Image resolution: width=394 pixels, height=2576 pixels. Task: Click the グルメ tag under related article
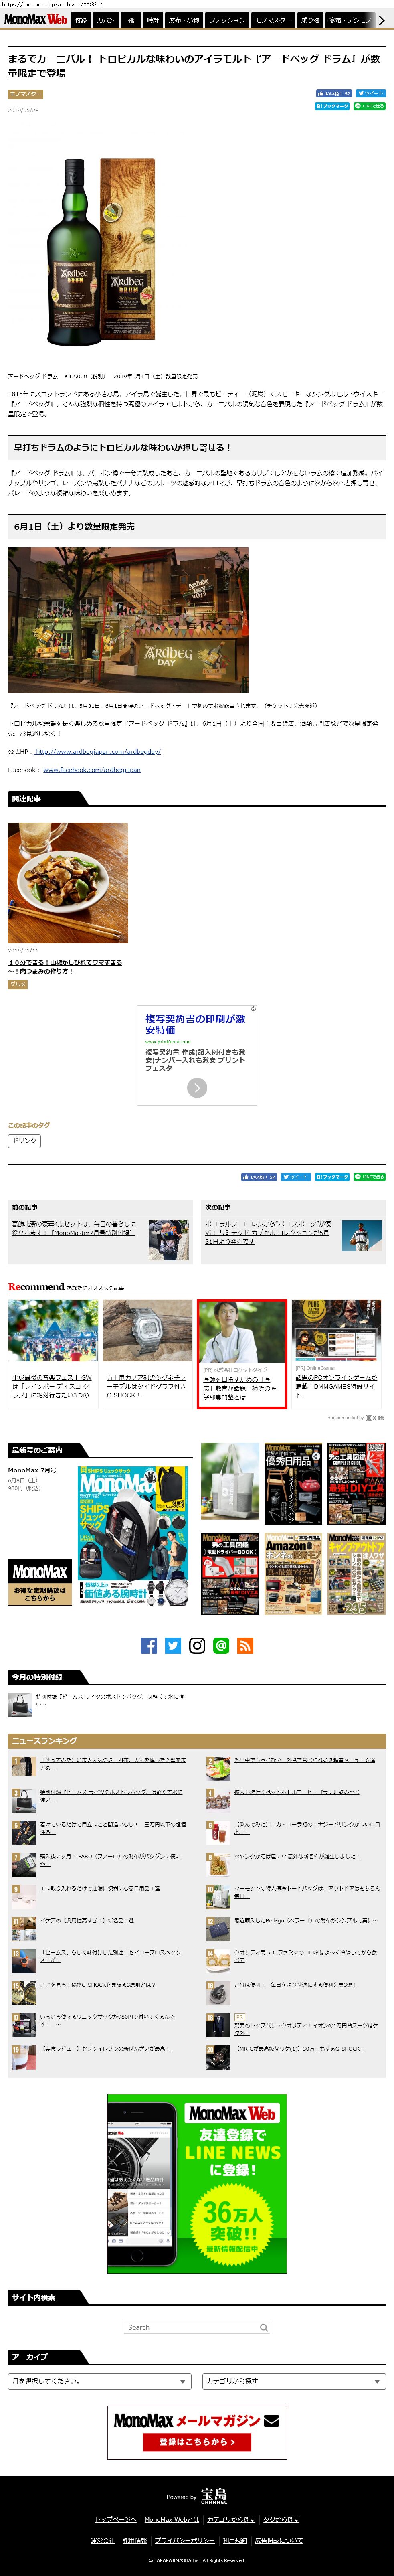pyautogui.click(x=18, y=984)
